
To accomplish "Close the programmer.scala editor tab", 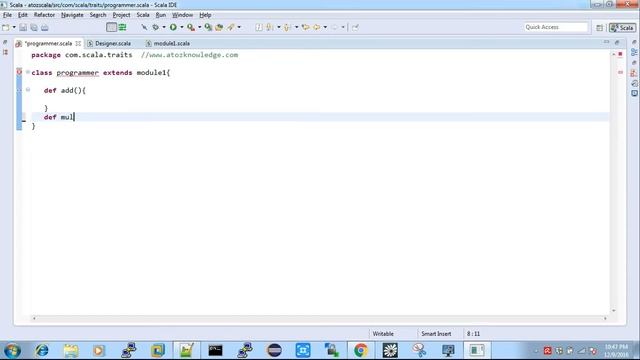I will (78, 43).
